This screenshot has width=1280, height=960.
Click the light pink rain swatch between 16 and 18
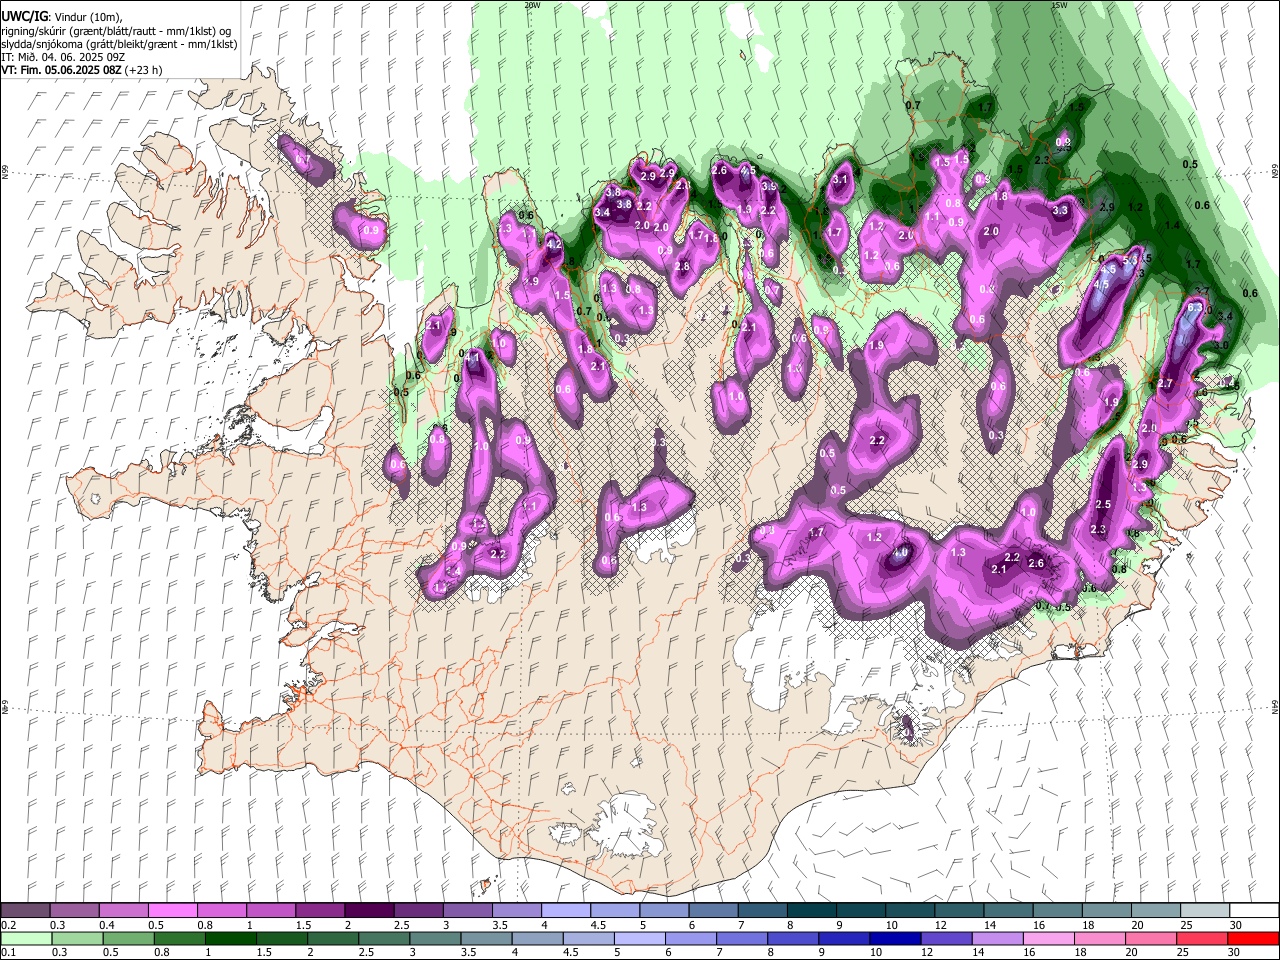(x=1047, y=938)
